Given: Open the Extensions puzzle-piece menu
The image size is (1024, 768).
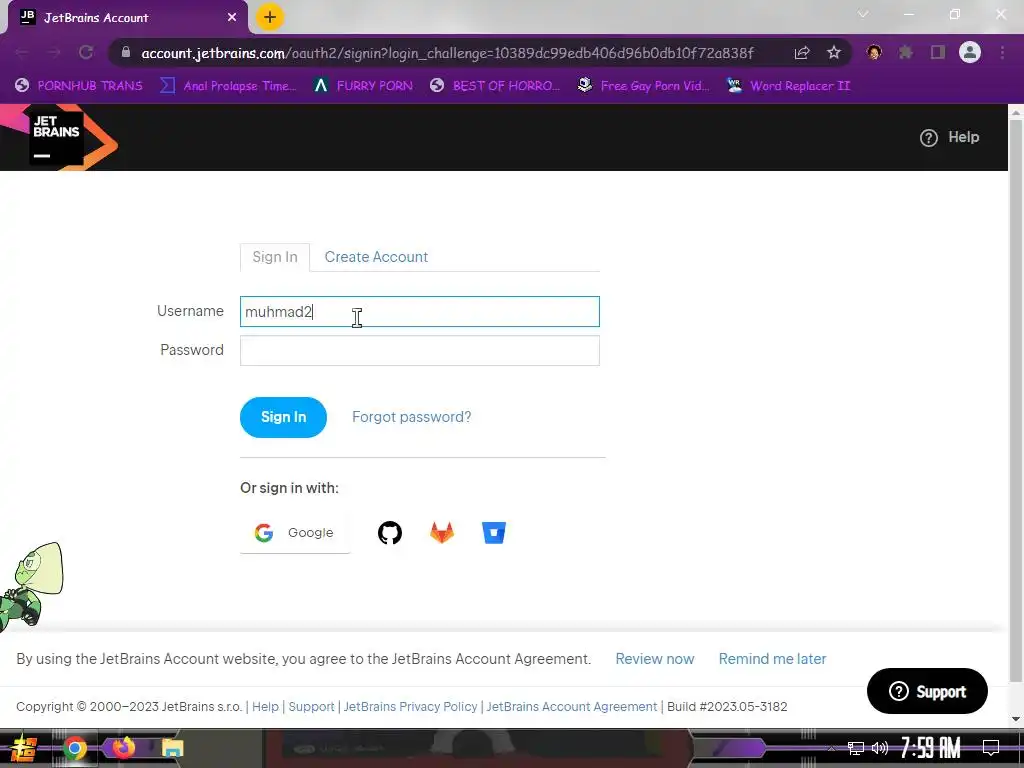Looking at the screenshot, I should [x=905, y=53].
